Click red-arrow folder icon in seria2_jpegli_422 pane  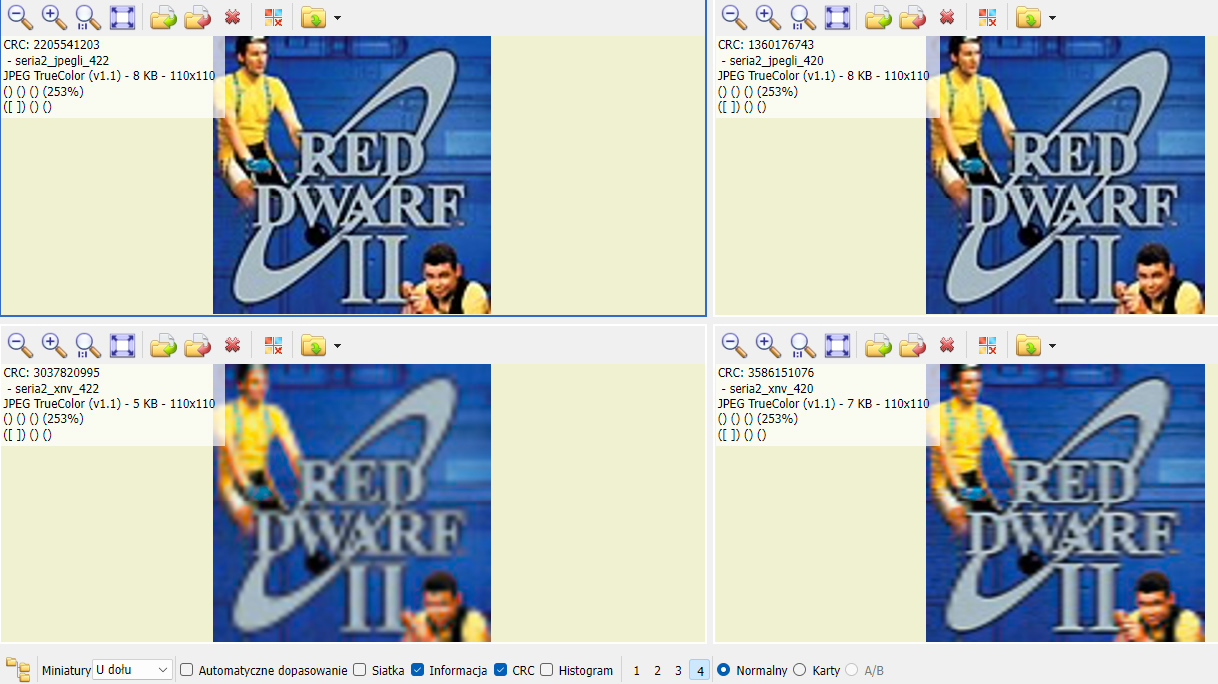(198, 17)
